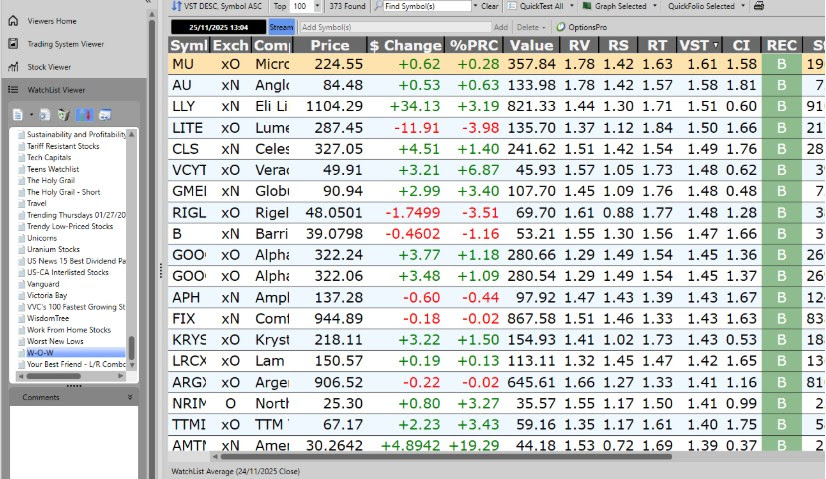Sort by the VST column header

699,45
